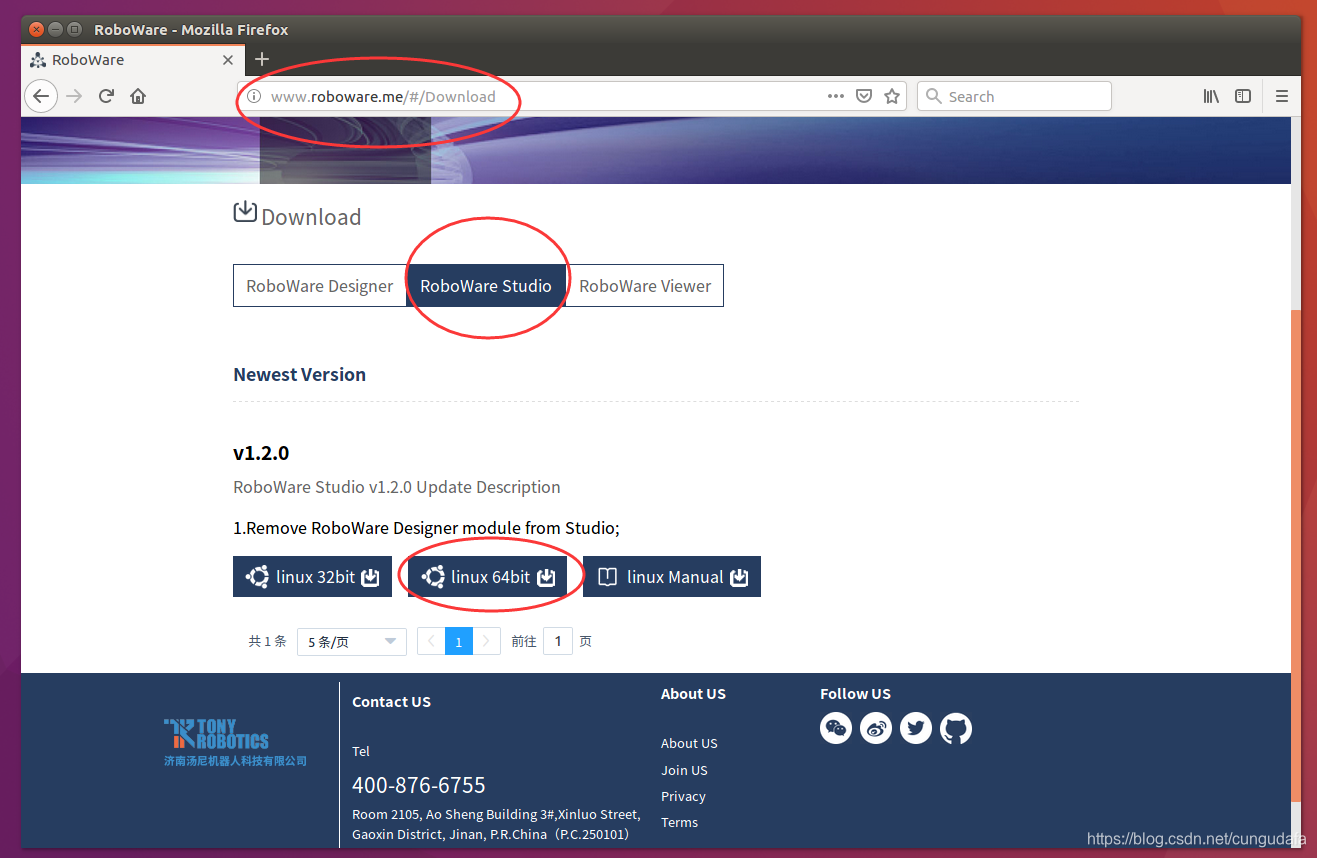Viewport: 1317px width, 858px height.
Task: Click the Follow US heading
Action: (x=855, y=694)
